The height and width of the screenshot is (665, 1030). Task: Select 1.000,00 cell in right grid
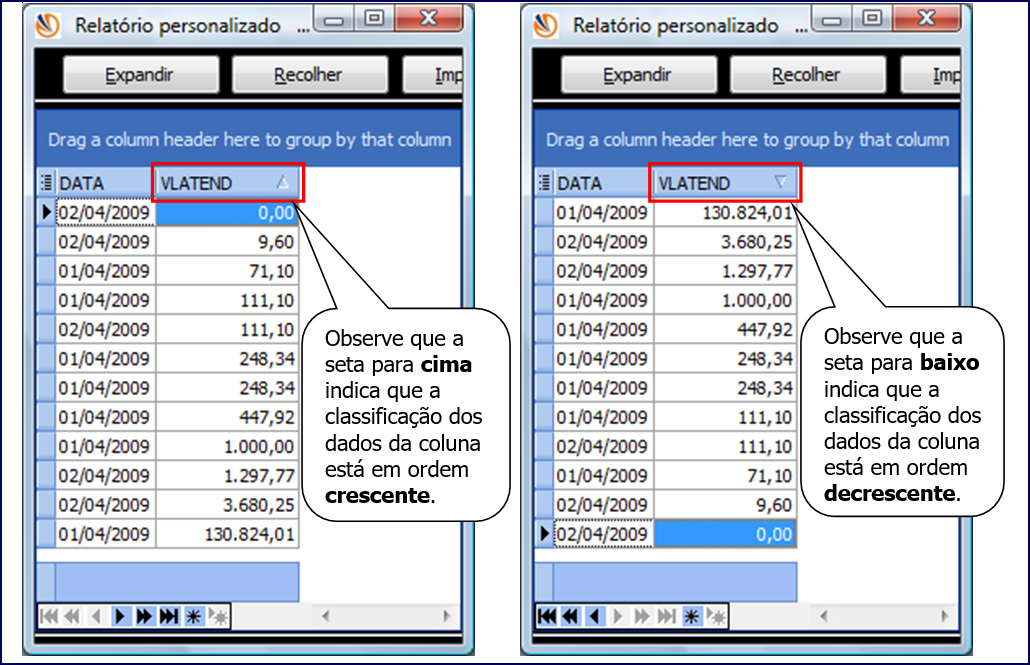click(725, 300)
